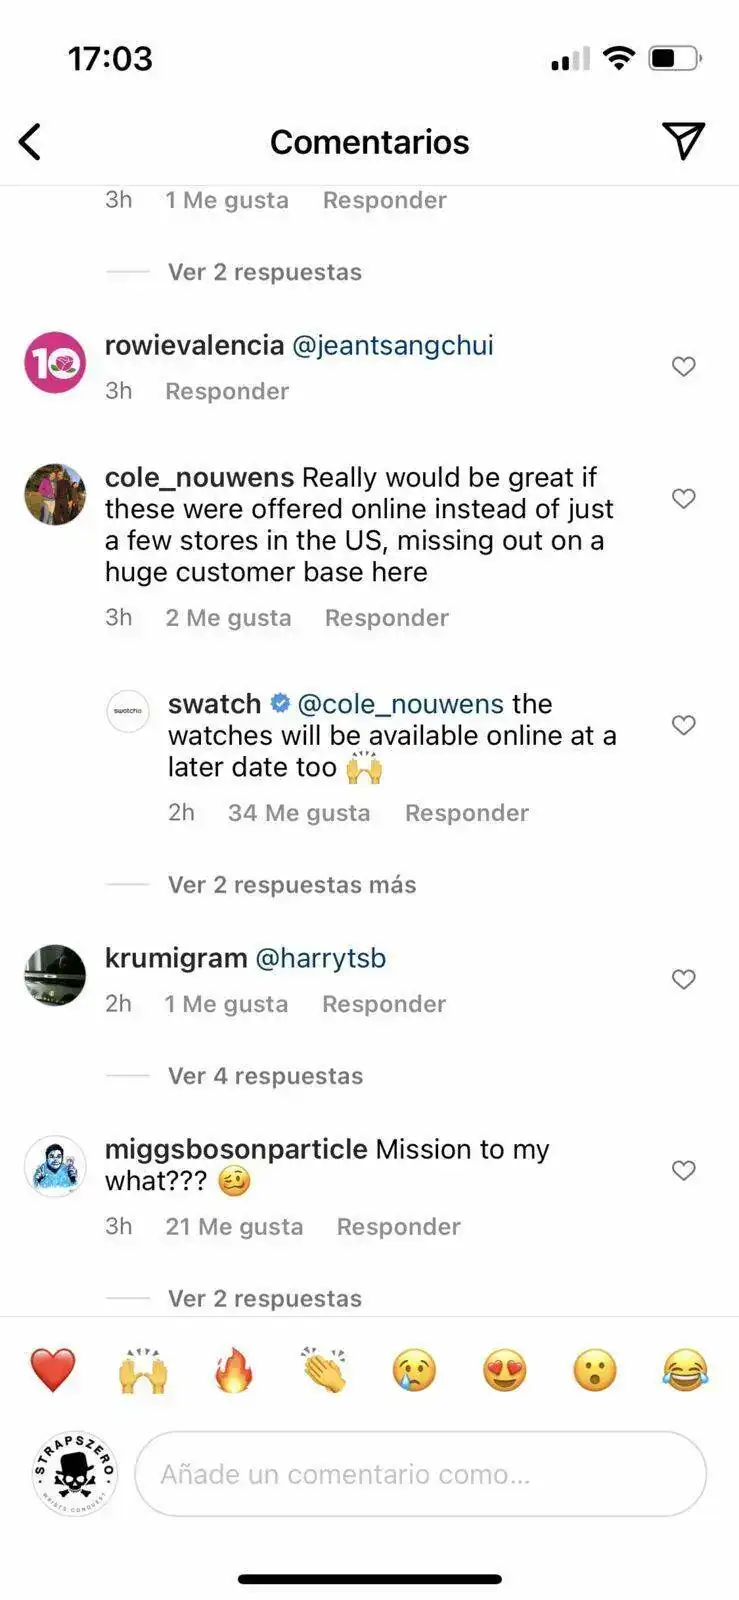Like swatch's reply with the heart
739x1600 pixels.
click(683, 725)
